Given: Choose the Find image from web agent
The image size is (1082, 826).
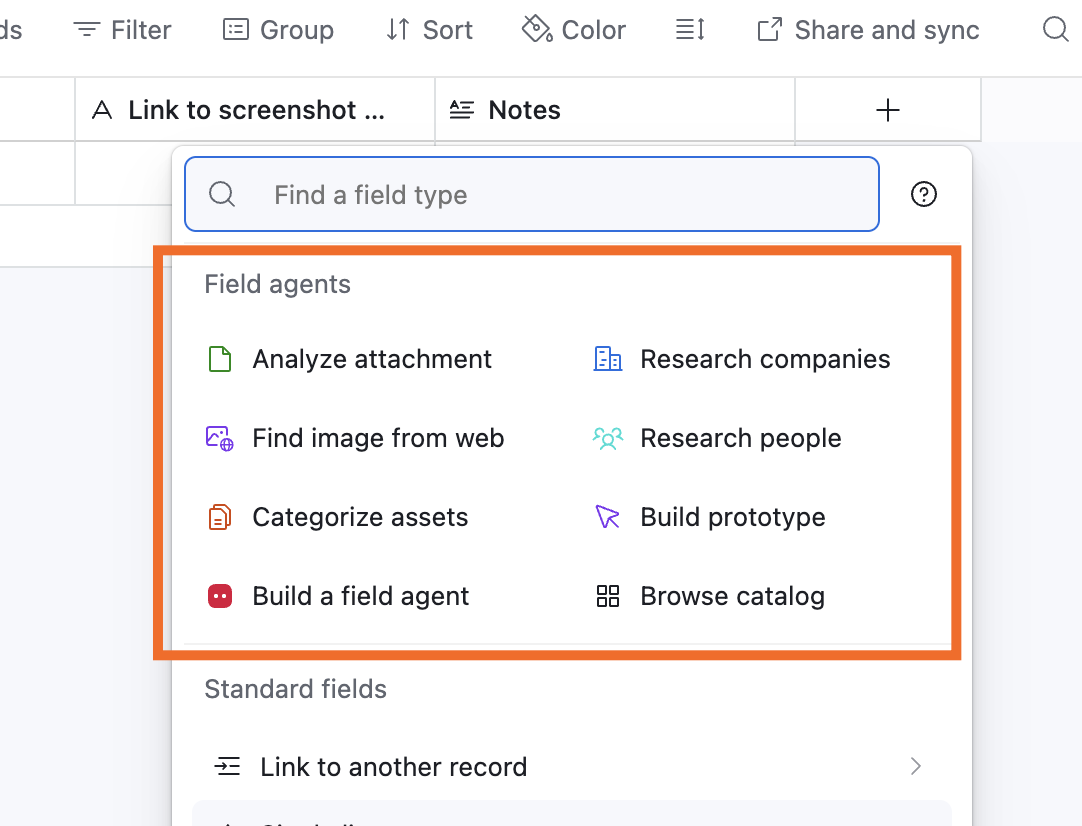Looking at the screenshot, I should click(x=378, y=437).
